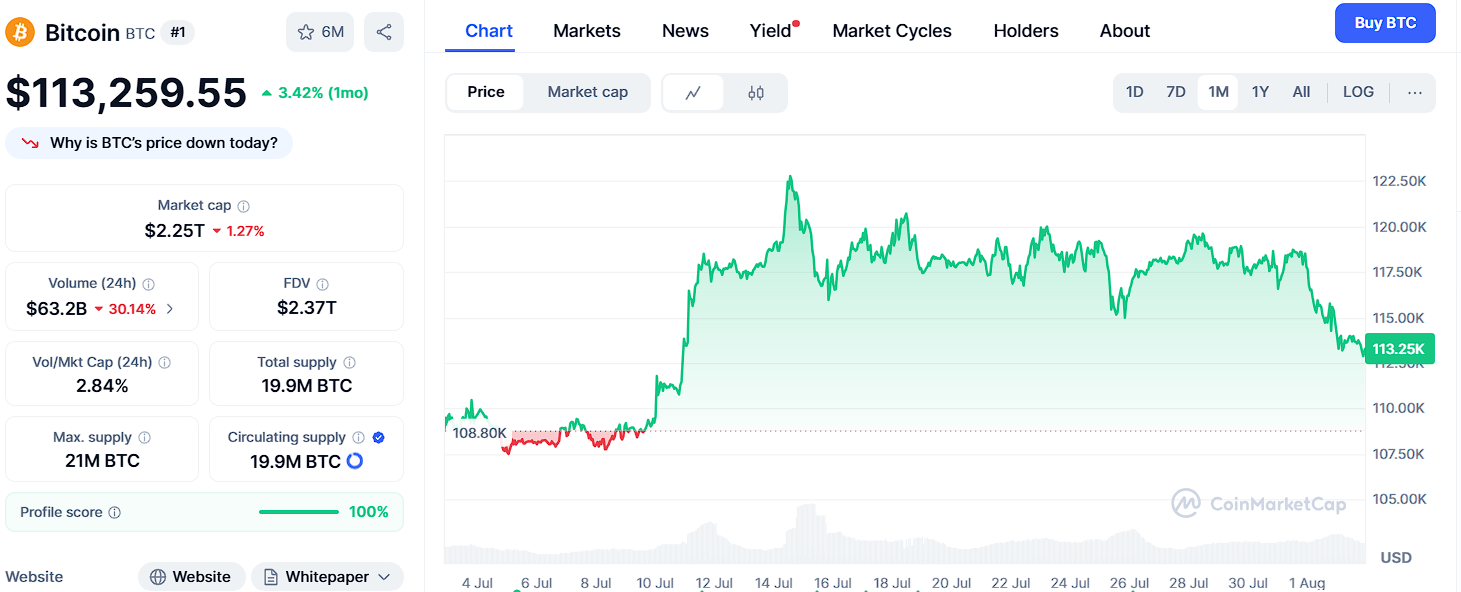The width and height of the screenshot is (1461, 592).
Task: Click info icon next to Vol/Mkt Cap
Action: tap(165, 363)
